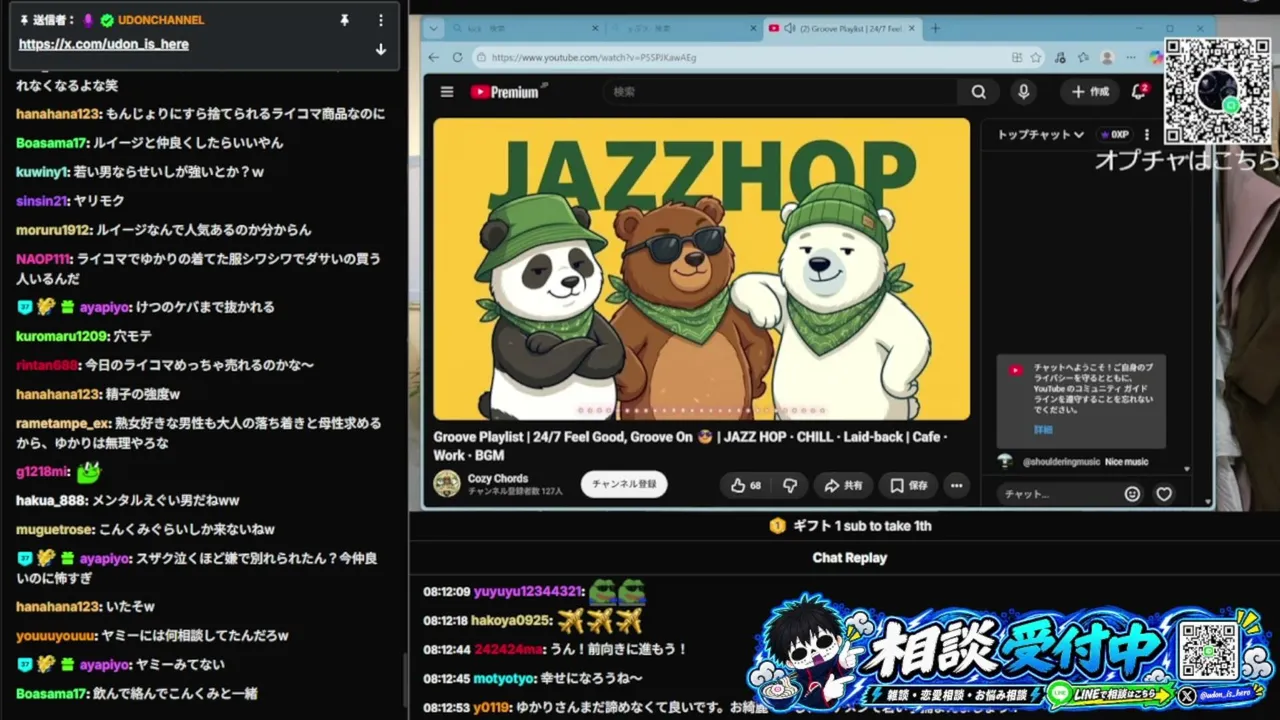Click the YouTube search magnifier button
This screenshot has width=1280, height=720.
pos(978,92)
